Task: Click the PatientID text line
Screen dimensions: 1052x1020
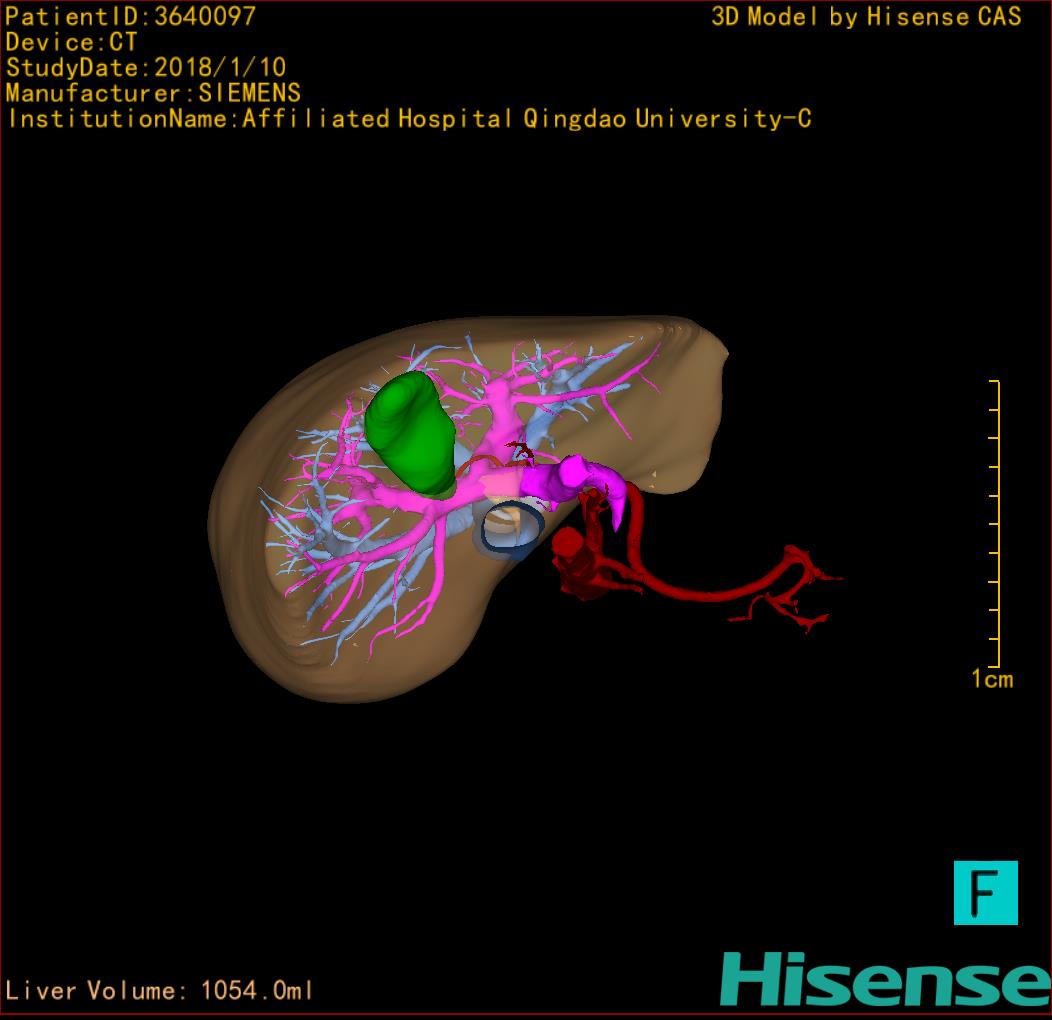Action: (131, 16)
